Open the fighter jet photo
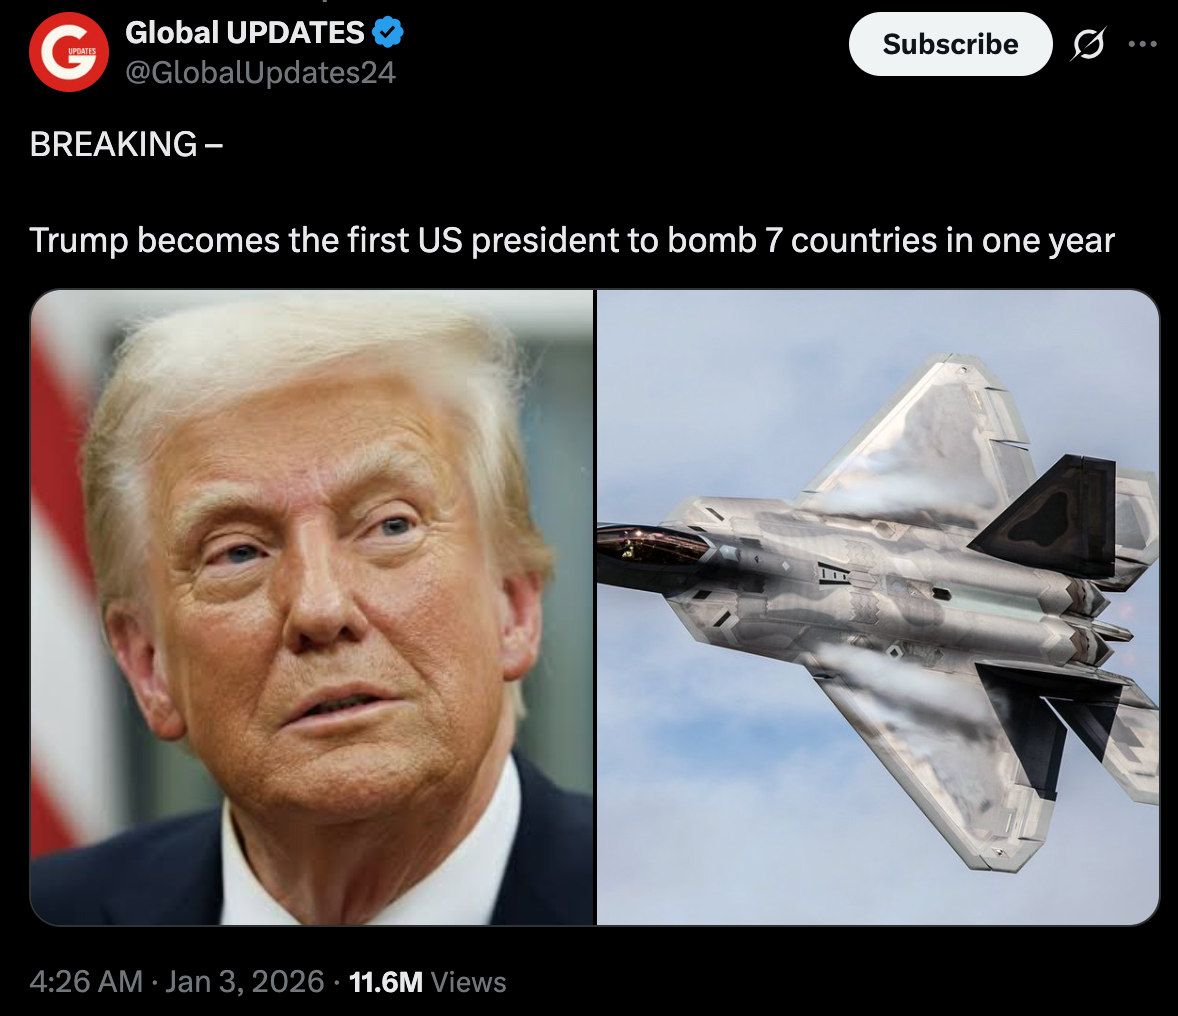 point(878,607)
